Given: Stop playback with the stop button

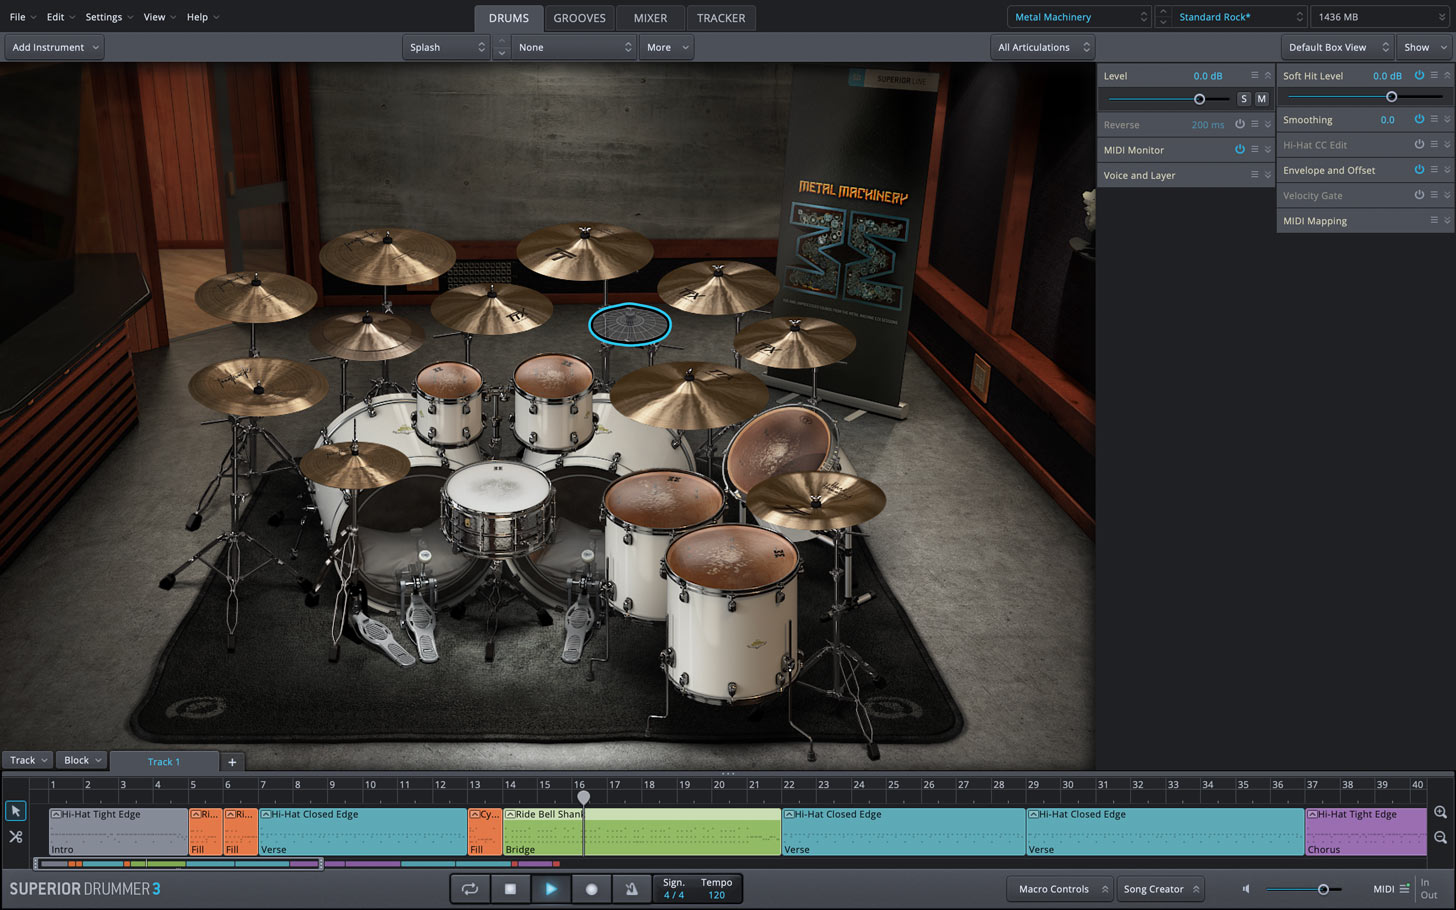Looking at the screenshot, I should point(510,888).
